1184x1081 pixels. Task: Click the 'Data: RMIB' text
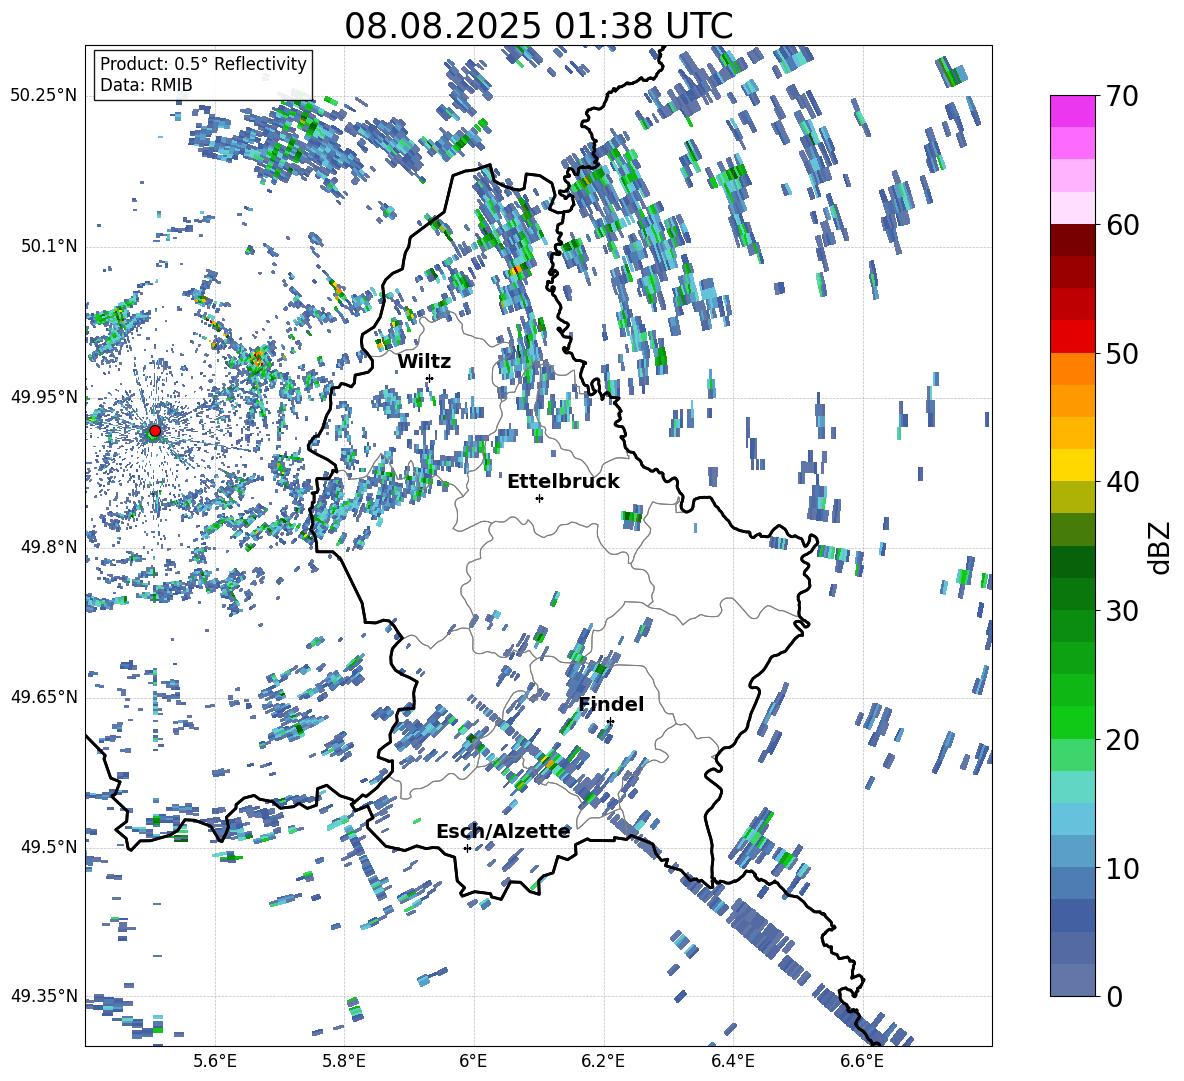146,85
